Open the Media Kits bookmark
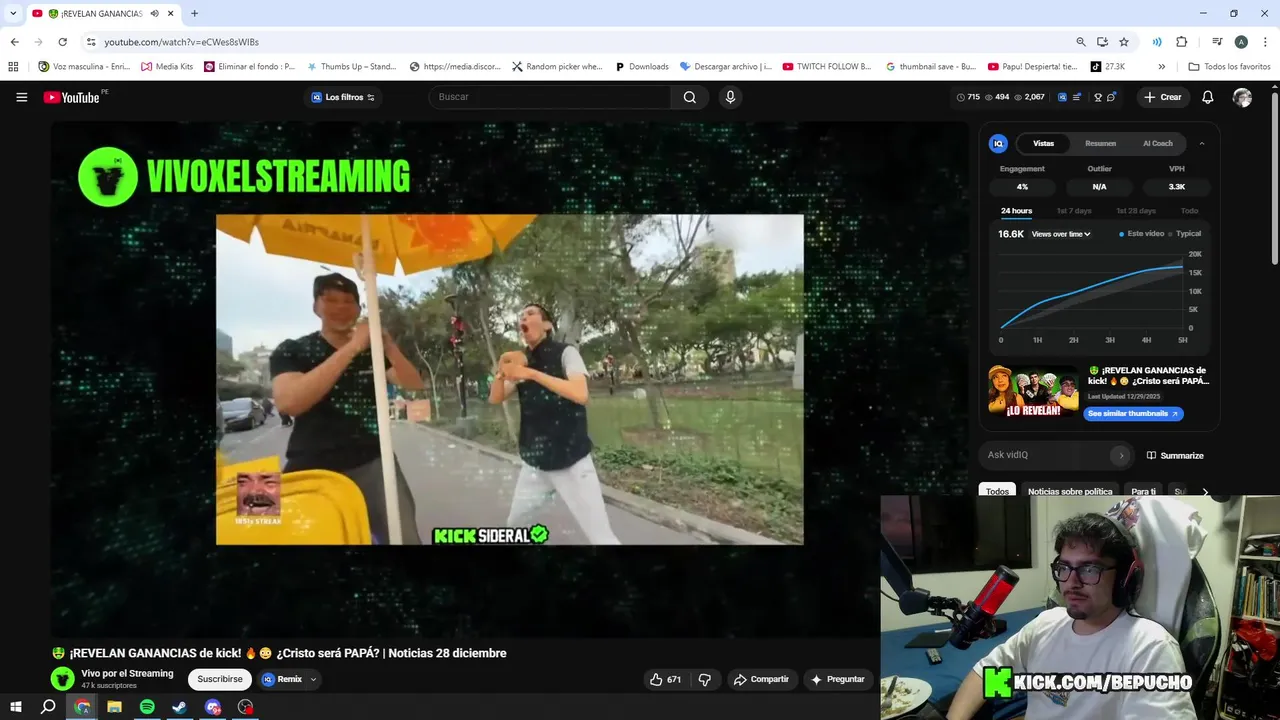The image size is (1280, 720). (167, 67)
